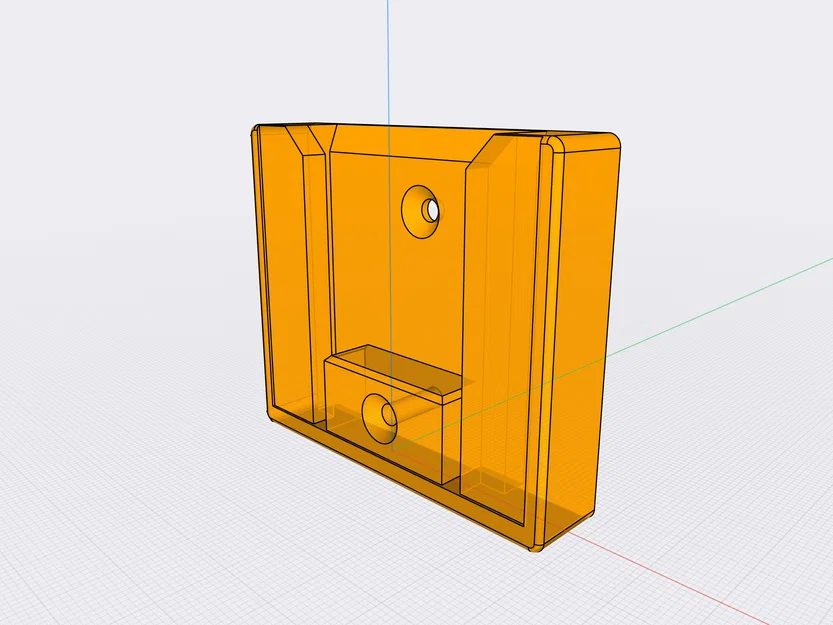Select the orange bracket 3D model
This screenshot has width=833, height=625.
tap(436, 337)
